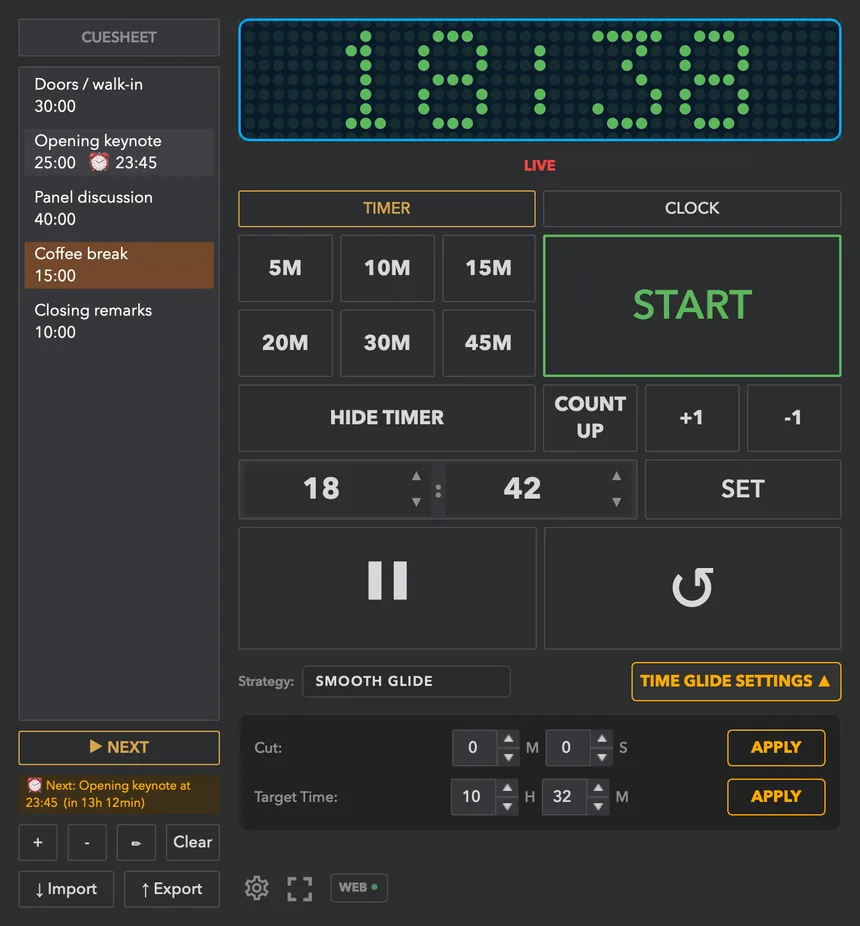The image size is (860, 926).
Task: Click the LED timer display
Action: pos(540,80)
